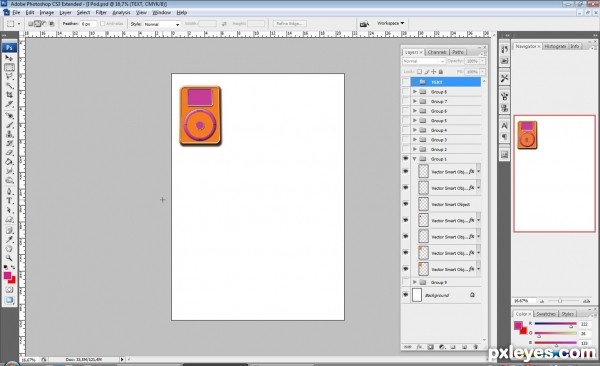This screenshot has height=366, width=600.
Task: Switch to the Swatches tab
Action: pyautogui.click(x=546, y=314)
